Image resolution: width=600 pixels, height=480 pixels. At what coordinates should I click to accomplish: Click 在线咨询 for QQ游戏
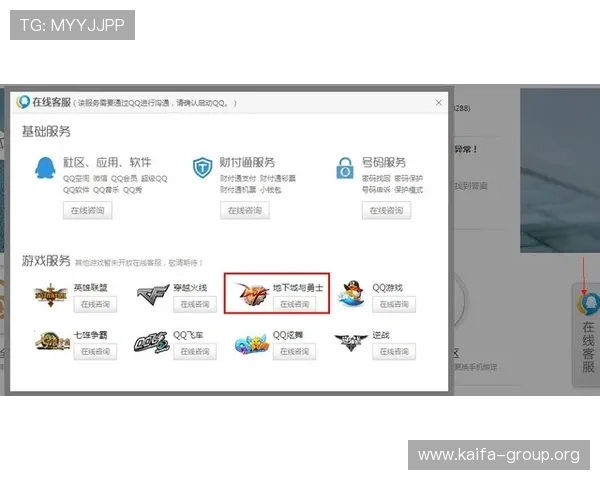[x=394, y=304]
